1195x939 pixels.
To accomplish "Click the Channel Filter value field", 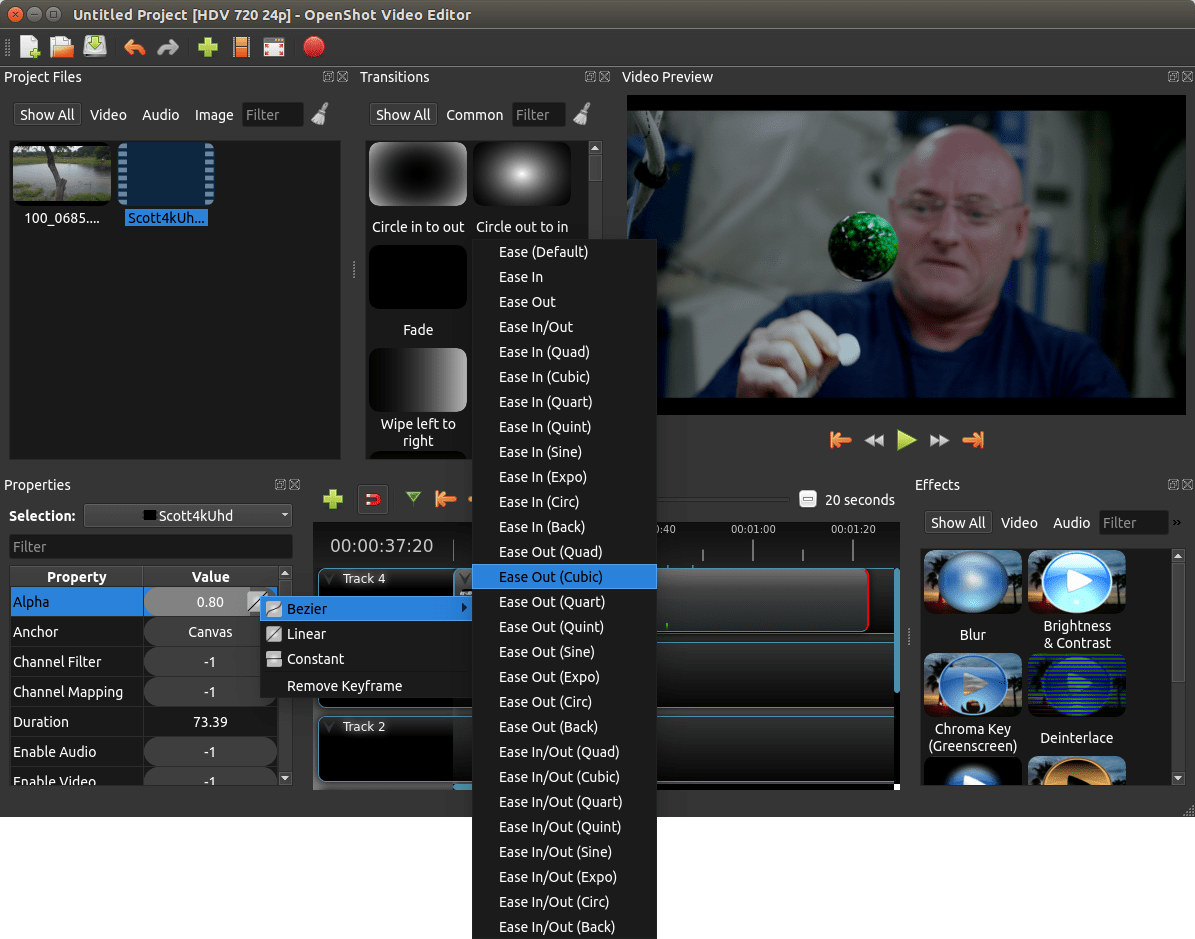I will [x=210, y=662].
